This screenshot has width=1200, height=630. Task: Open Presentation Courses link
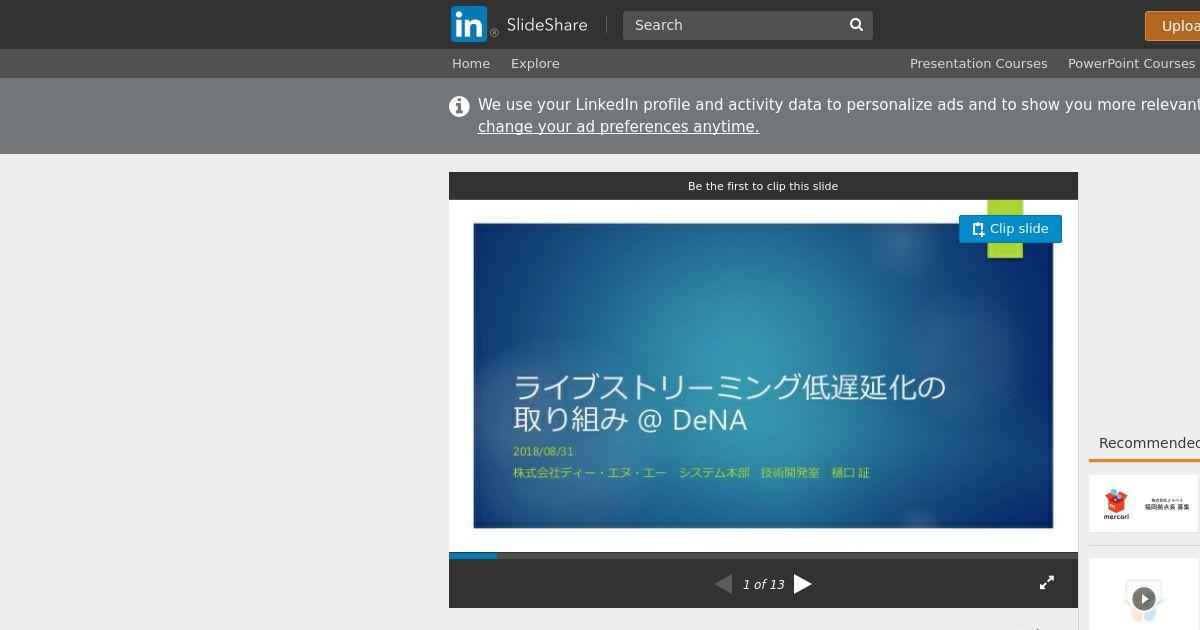point(979,63)
